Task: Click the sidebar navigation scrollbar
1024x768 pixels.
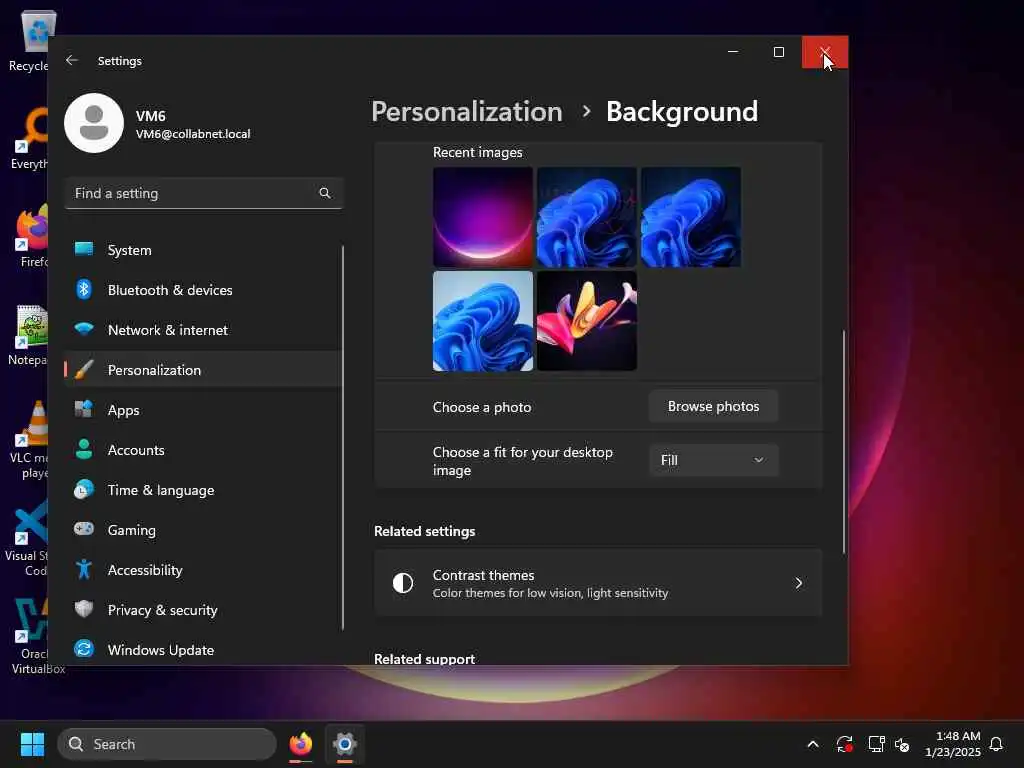Action: coord(343,438)
